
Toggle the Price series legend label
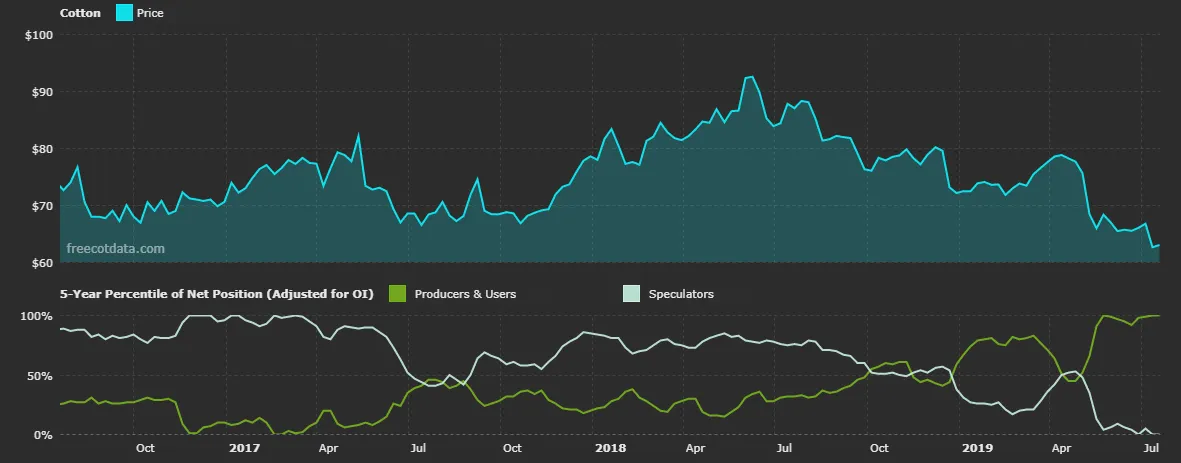tap(150, 14)
